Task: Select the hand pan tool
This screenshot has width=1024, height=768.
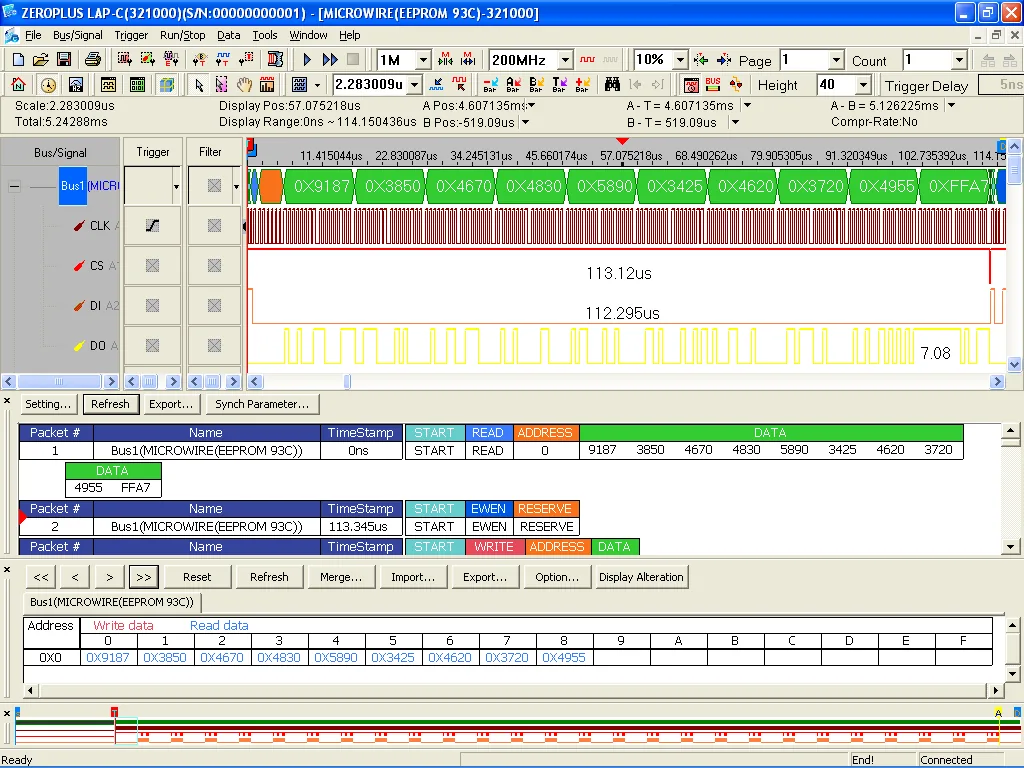Action: 244,84
